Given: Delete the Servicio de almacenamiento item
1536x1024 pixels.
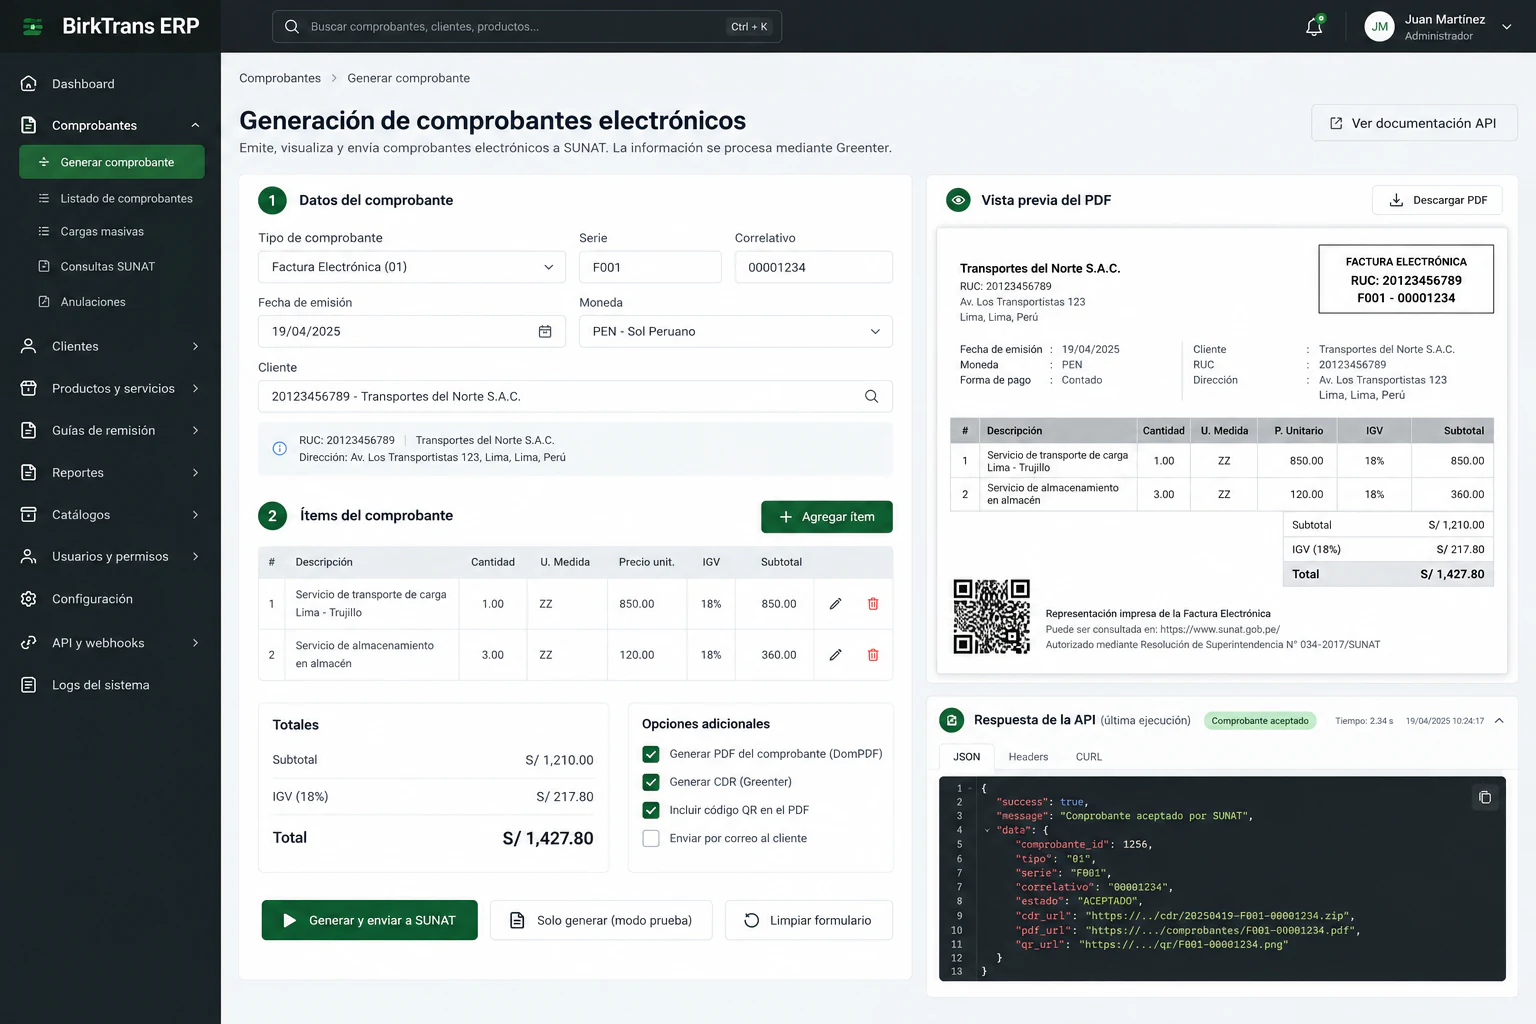Looking at the screenshot, I should [873, 655].
